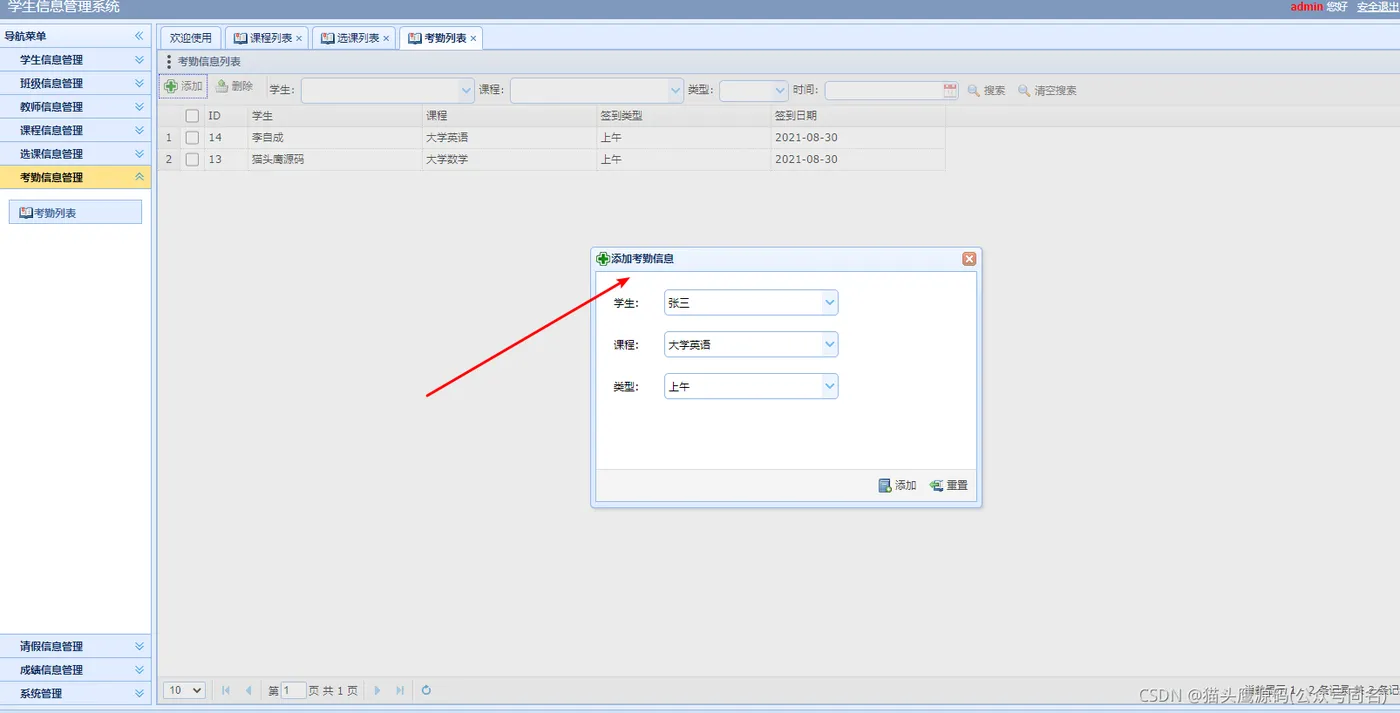Click the 搜索 magnifier search button

[986, 90]
